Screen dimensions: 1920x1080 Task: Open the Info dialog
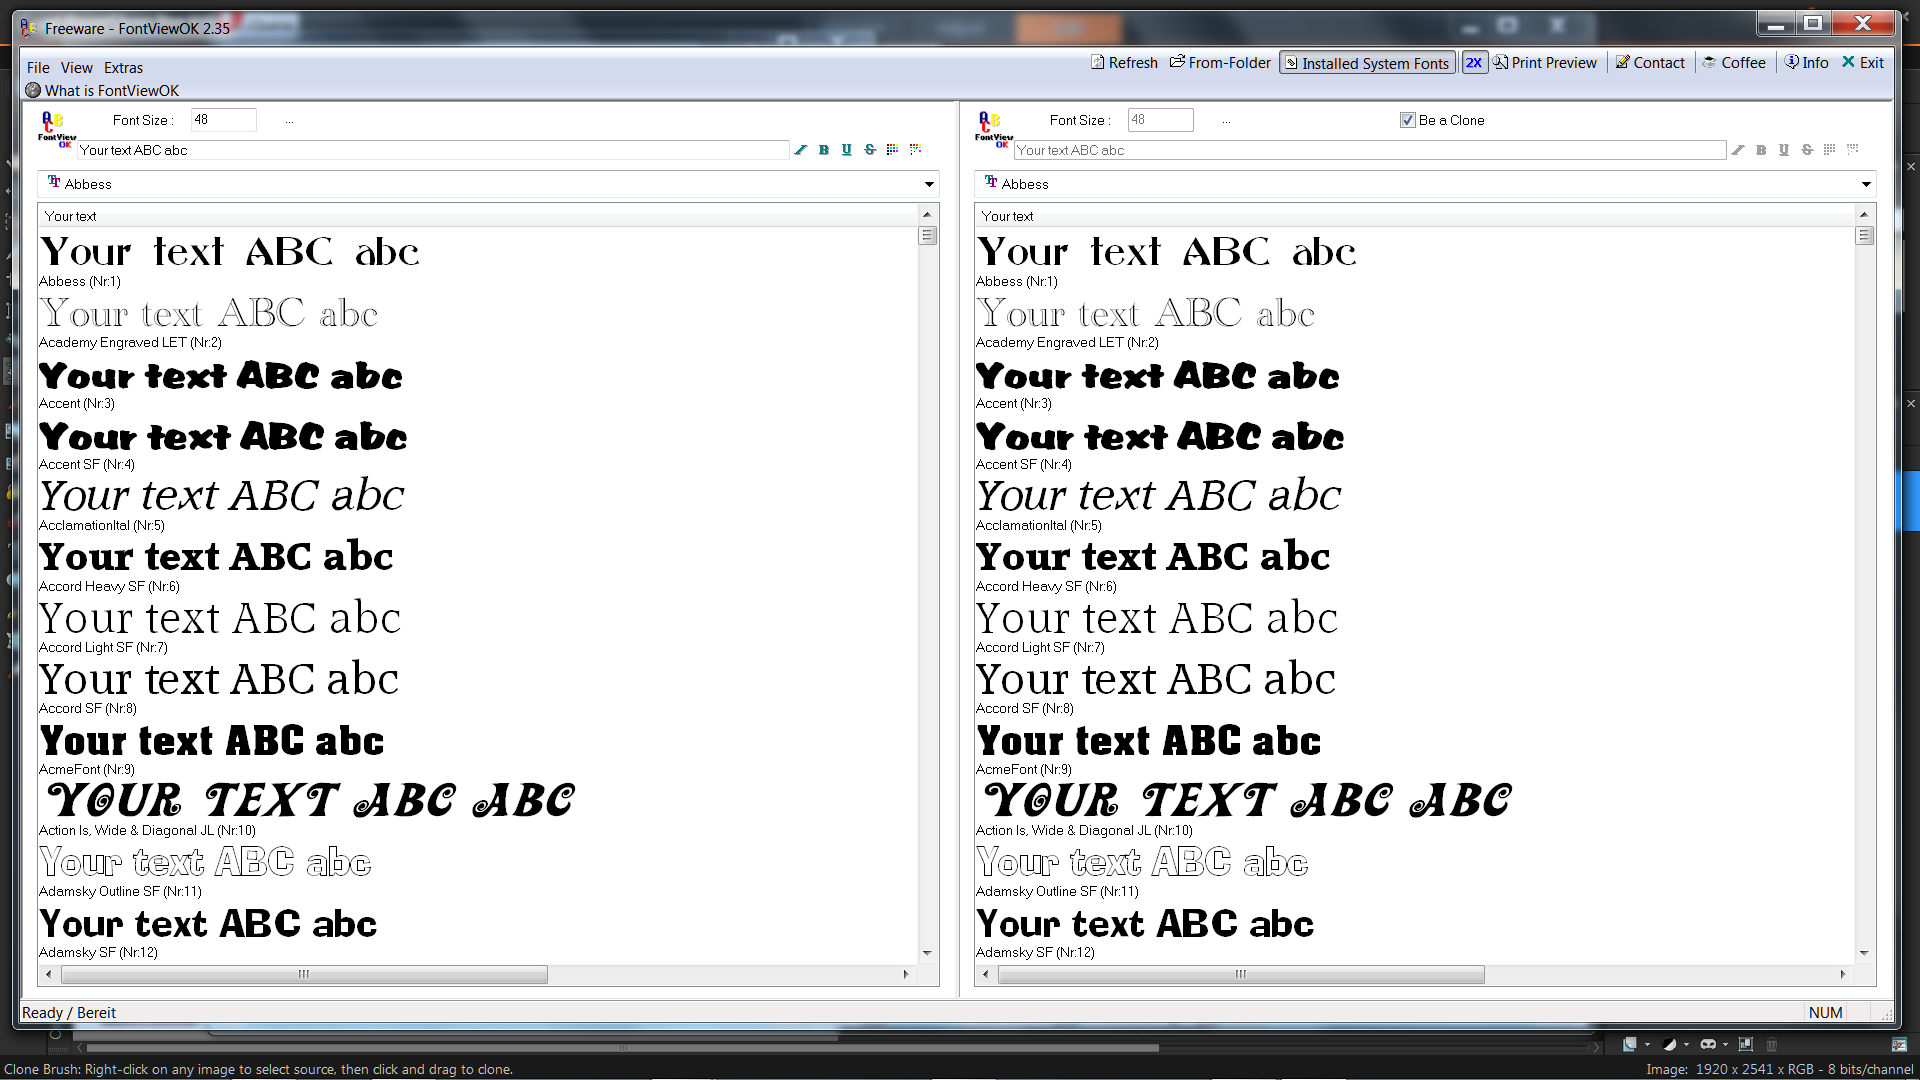1807,63
